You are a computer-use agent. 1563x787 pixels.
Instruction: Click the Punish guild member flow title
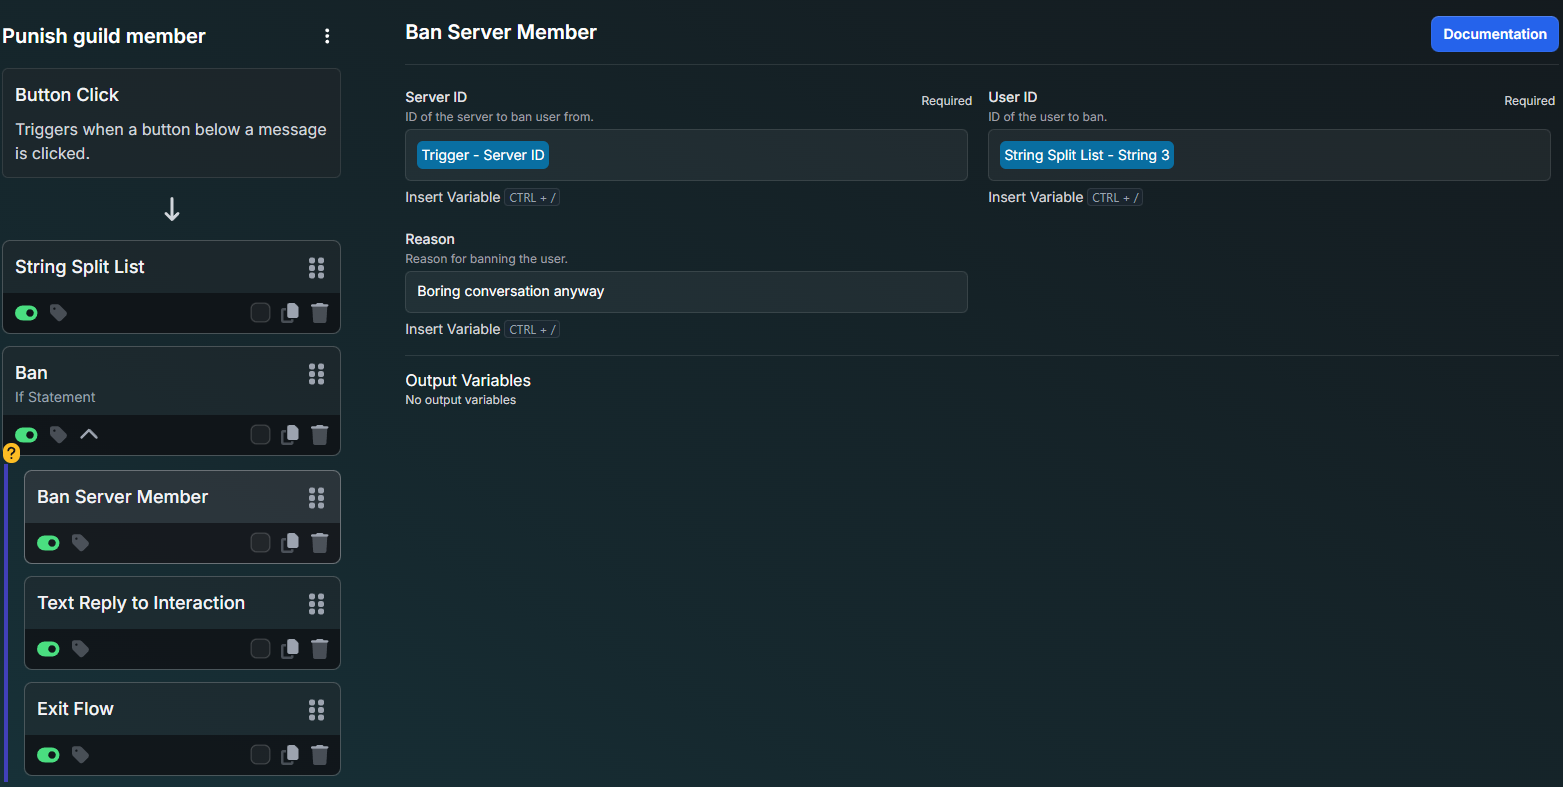click(104, 36)
